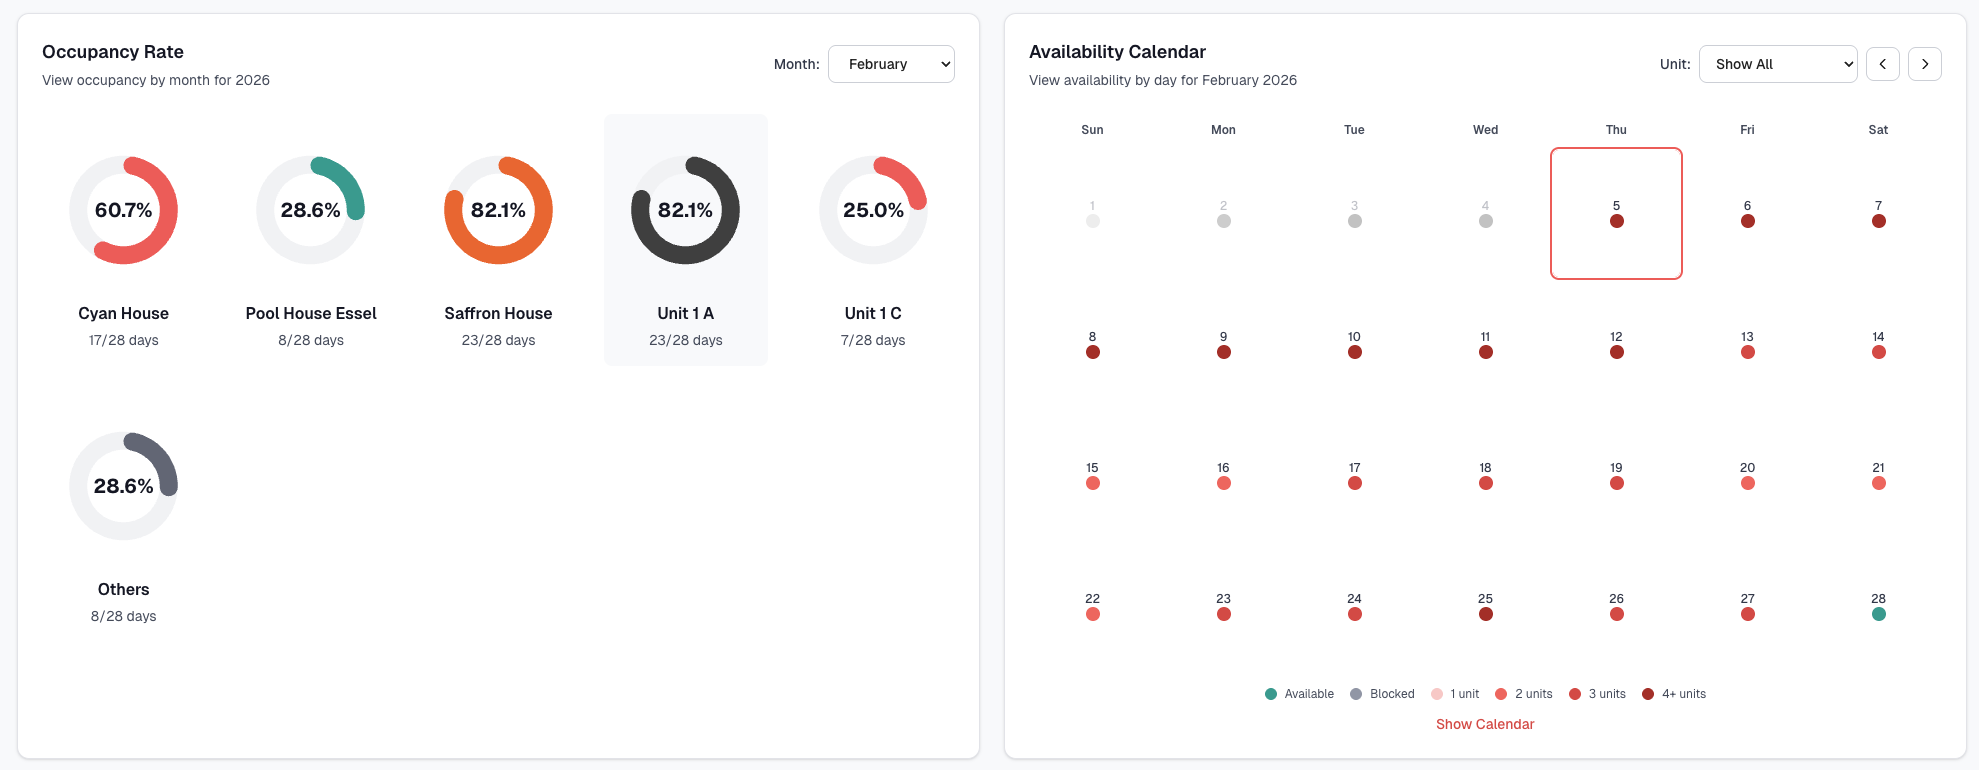Click the 3 units legend dot
1979x770 pixels.
[x=1575, y=694]
